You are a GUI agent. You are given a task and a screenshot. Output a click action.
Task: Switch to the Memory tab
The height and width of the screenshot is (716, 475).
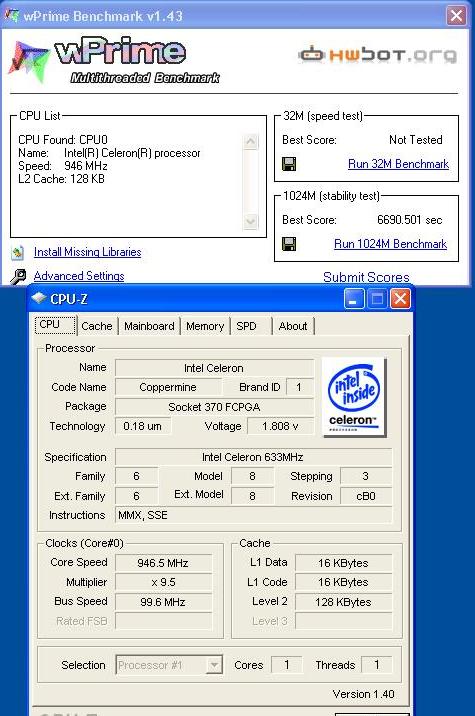point(205,326)
